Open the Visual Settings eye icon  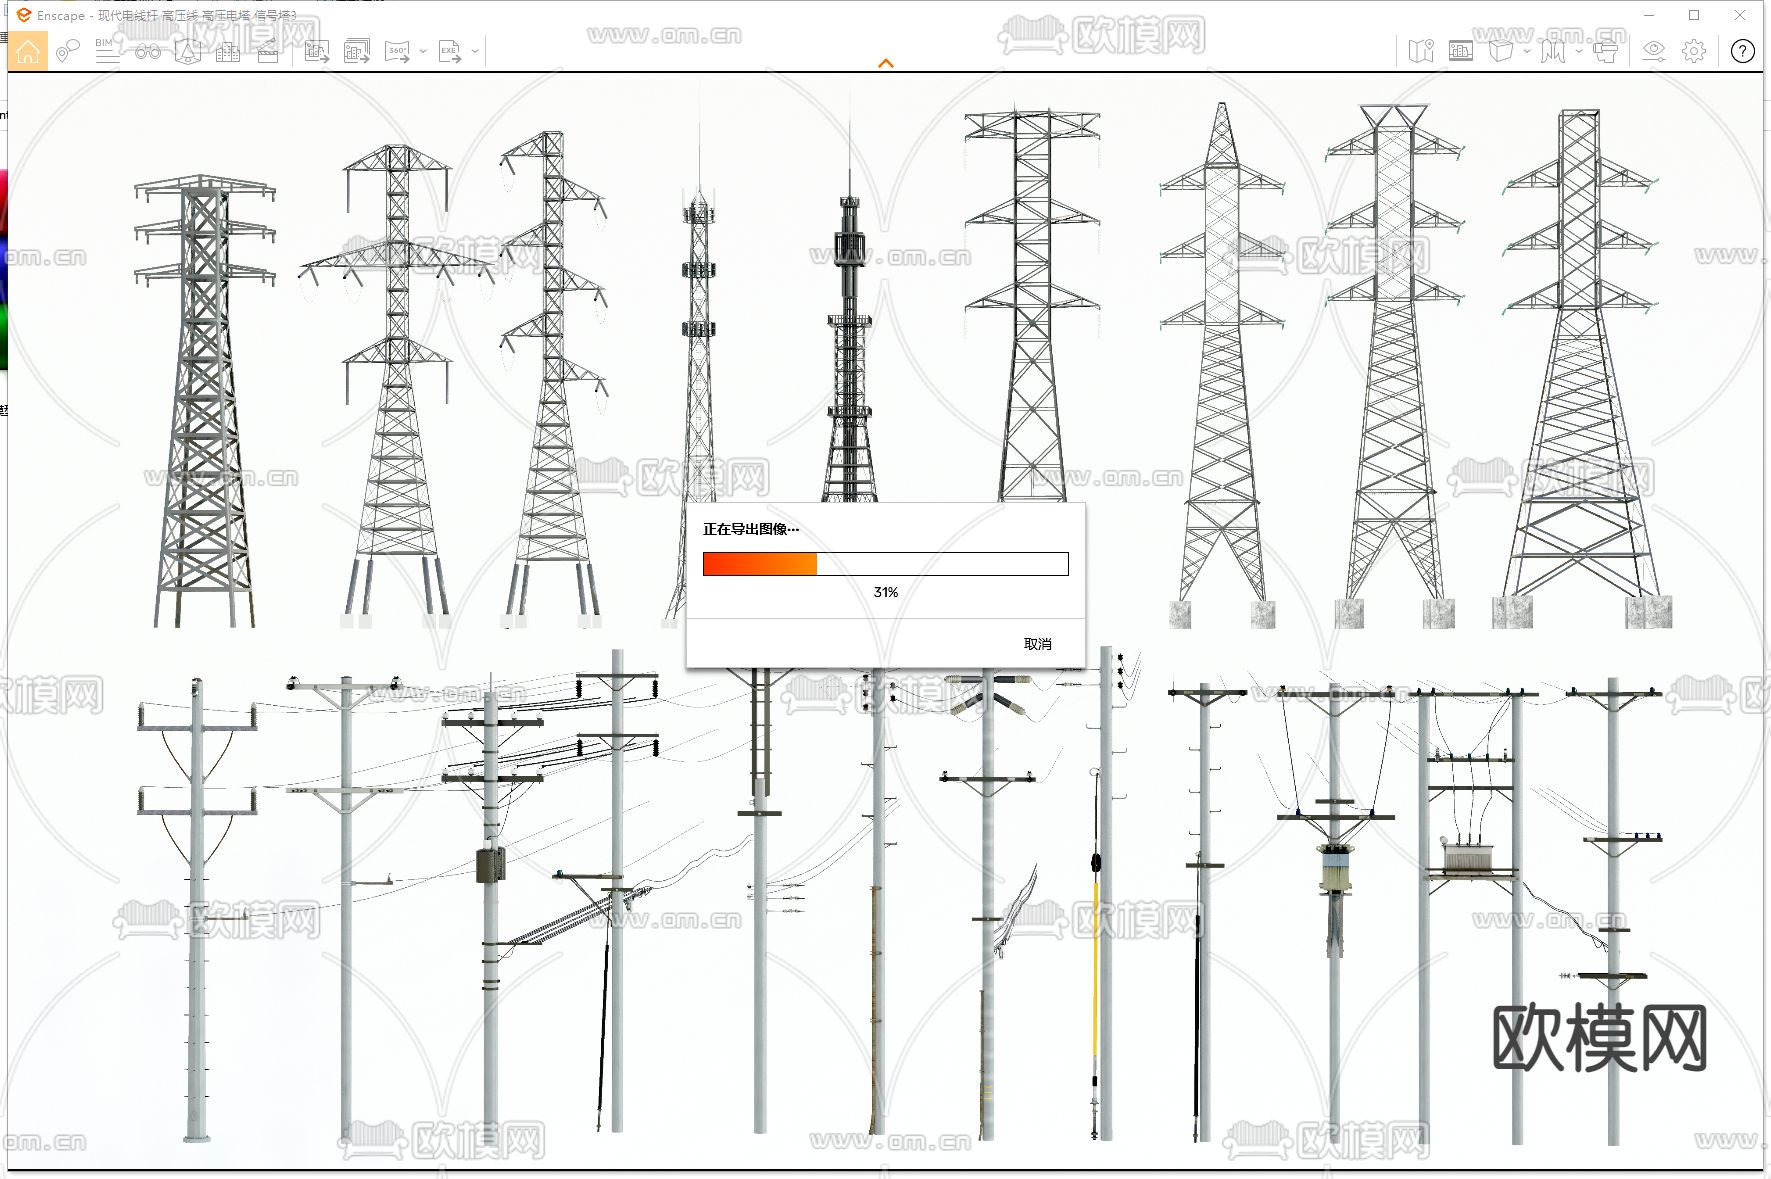pyautogui.click(x=1654, y=51)
